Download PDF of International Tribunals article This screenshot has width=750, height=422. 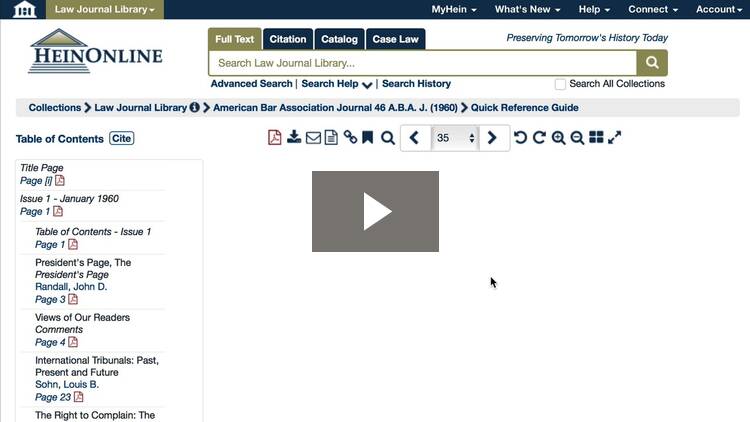(78, 397)
